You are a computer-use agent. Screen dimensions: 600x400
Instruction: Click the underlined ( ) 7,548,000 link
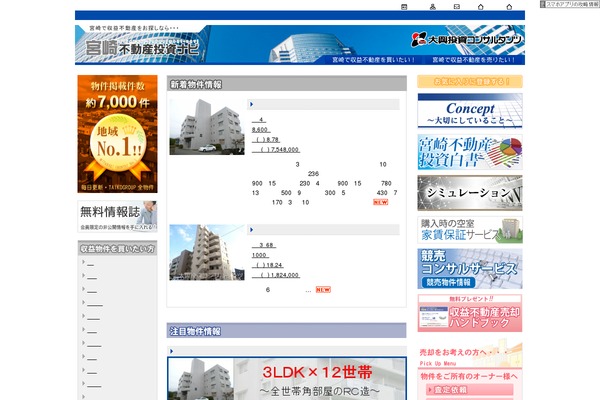point(276,150)
